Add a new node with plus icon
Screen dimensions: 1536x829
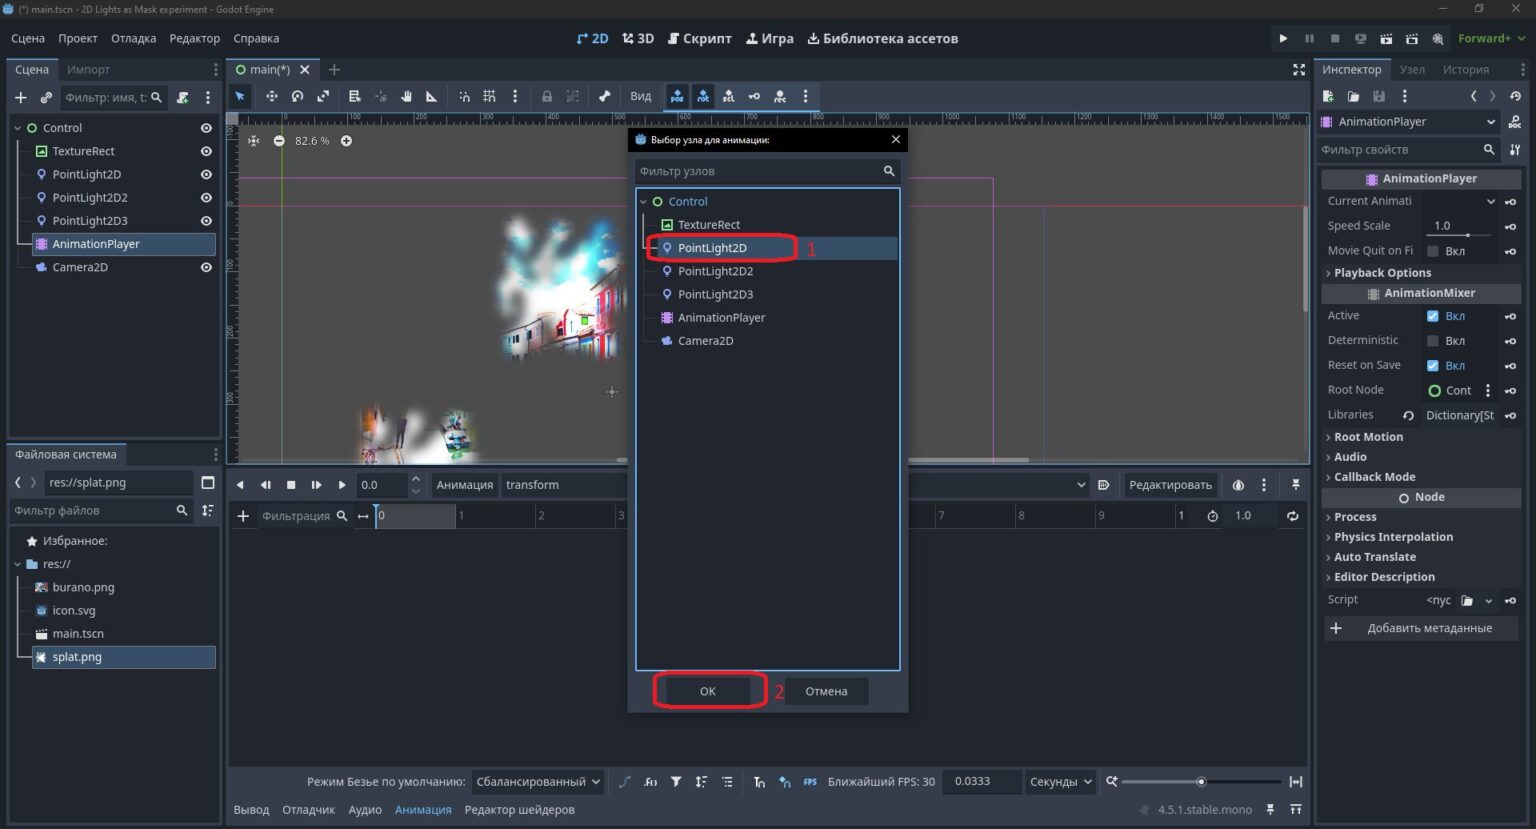pyautogui.click(x=20, y=97)
